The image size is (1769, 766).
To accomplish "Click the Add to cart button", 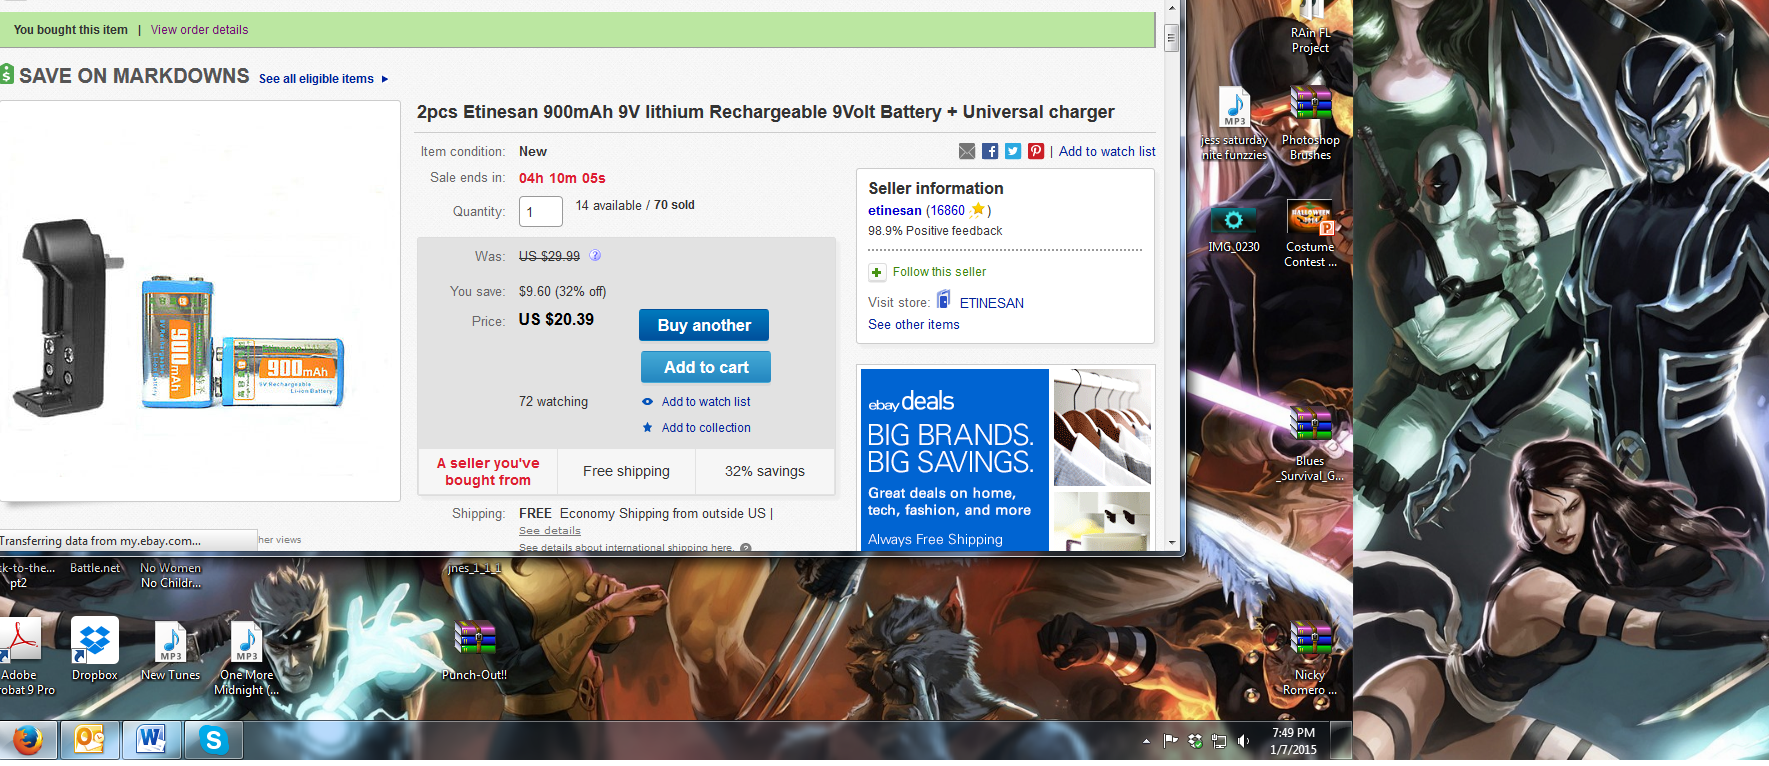I will coord(706,367).
